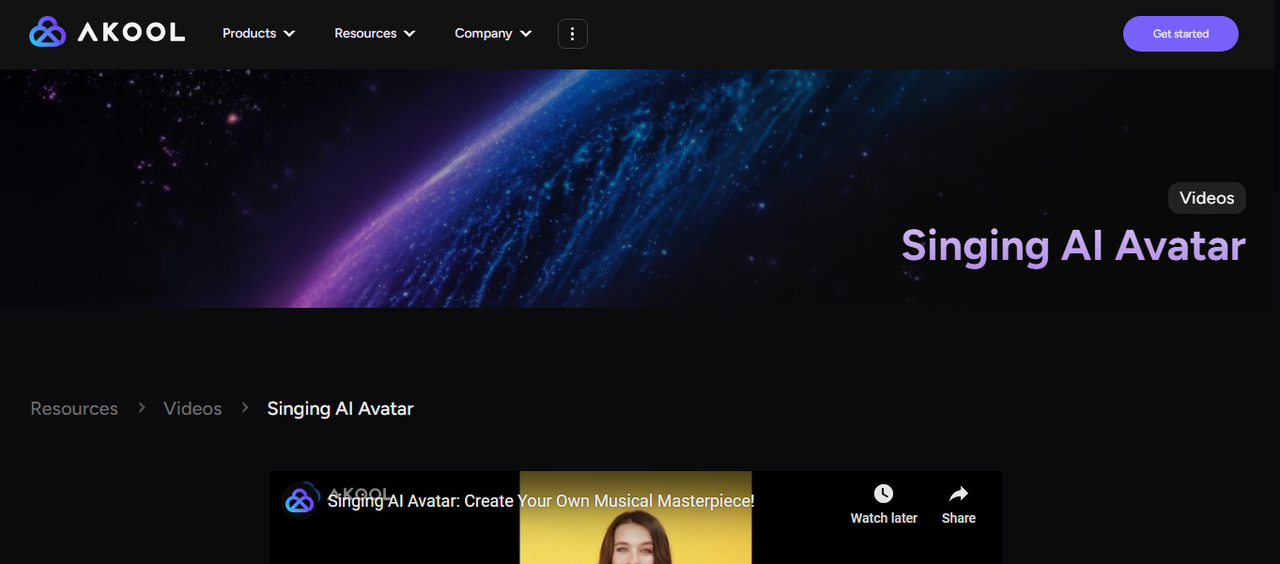Open the three-dot more options menu
Image resolution: width=1280 pixels, height=564 pixels.
(572, 33)
